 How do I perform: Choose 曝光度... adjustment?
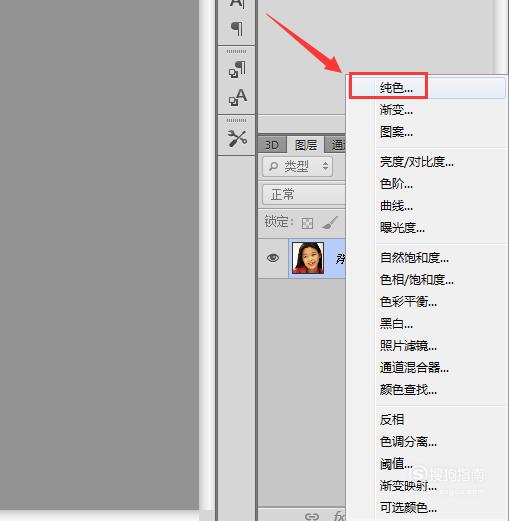click(427, 228)
